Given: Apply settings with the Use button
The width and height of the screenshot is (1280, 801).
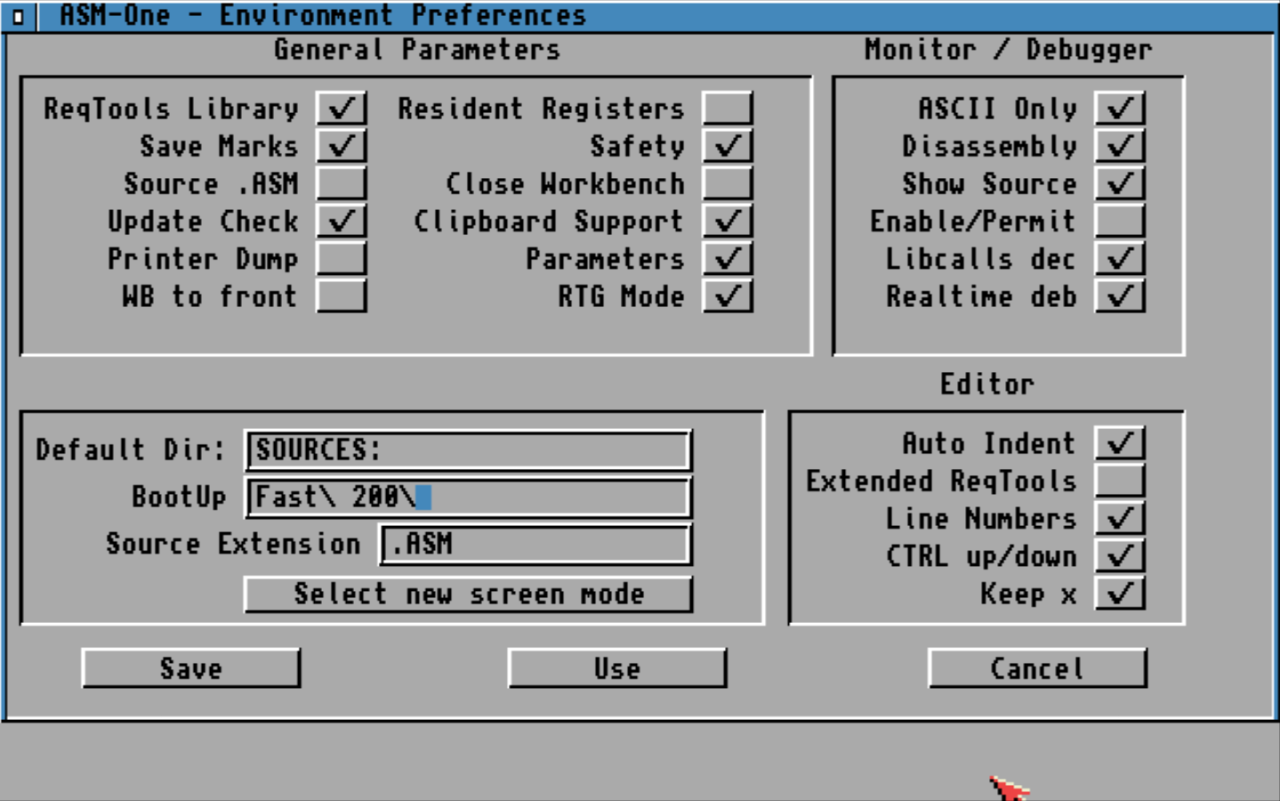Looking at the screenshot, I should 617,668.
